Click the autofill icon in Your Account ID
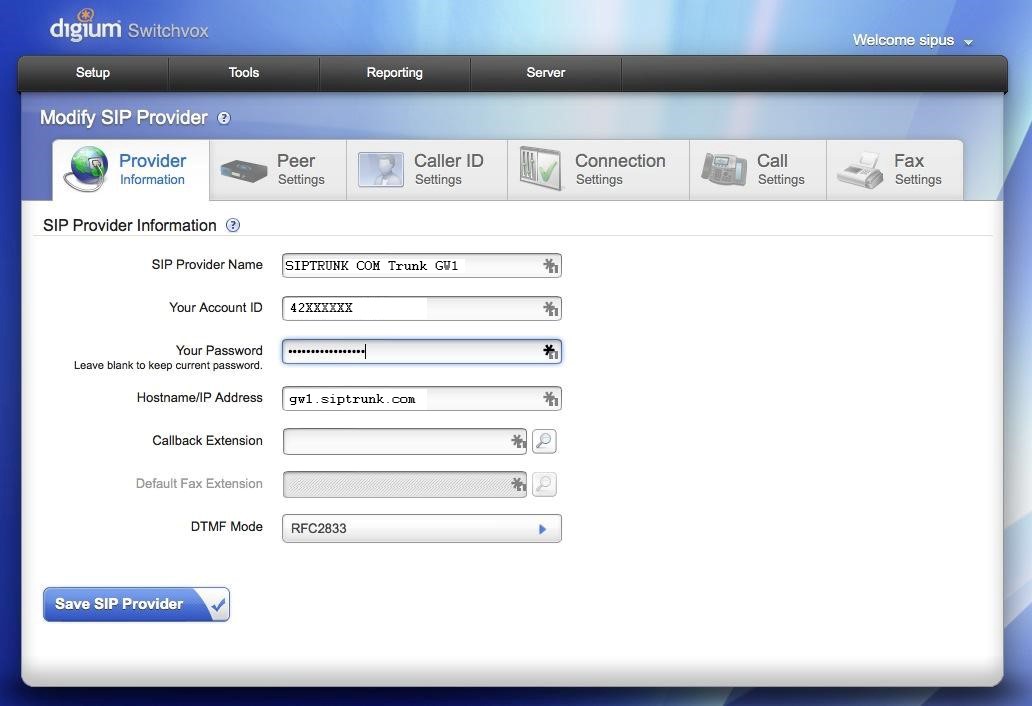Screen dimensions: 1032x706 [550, 309]
